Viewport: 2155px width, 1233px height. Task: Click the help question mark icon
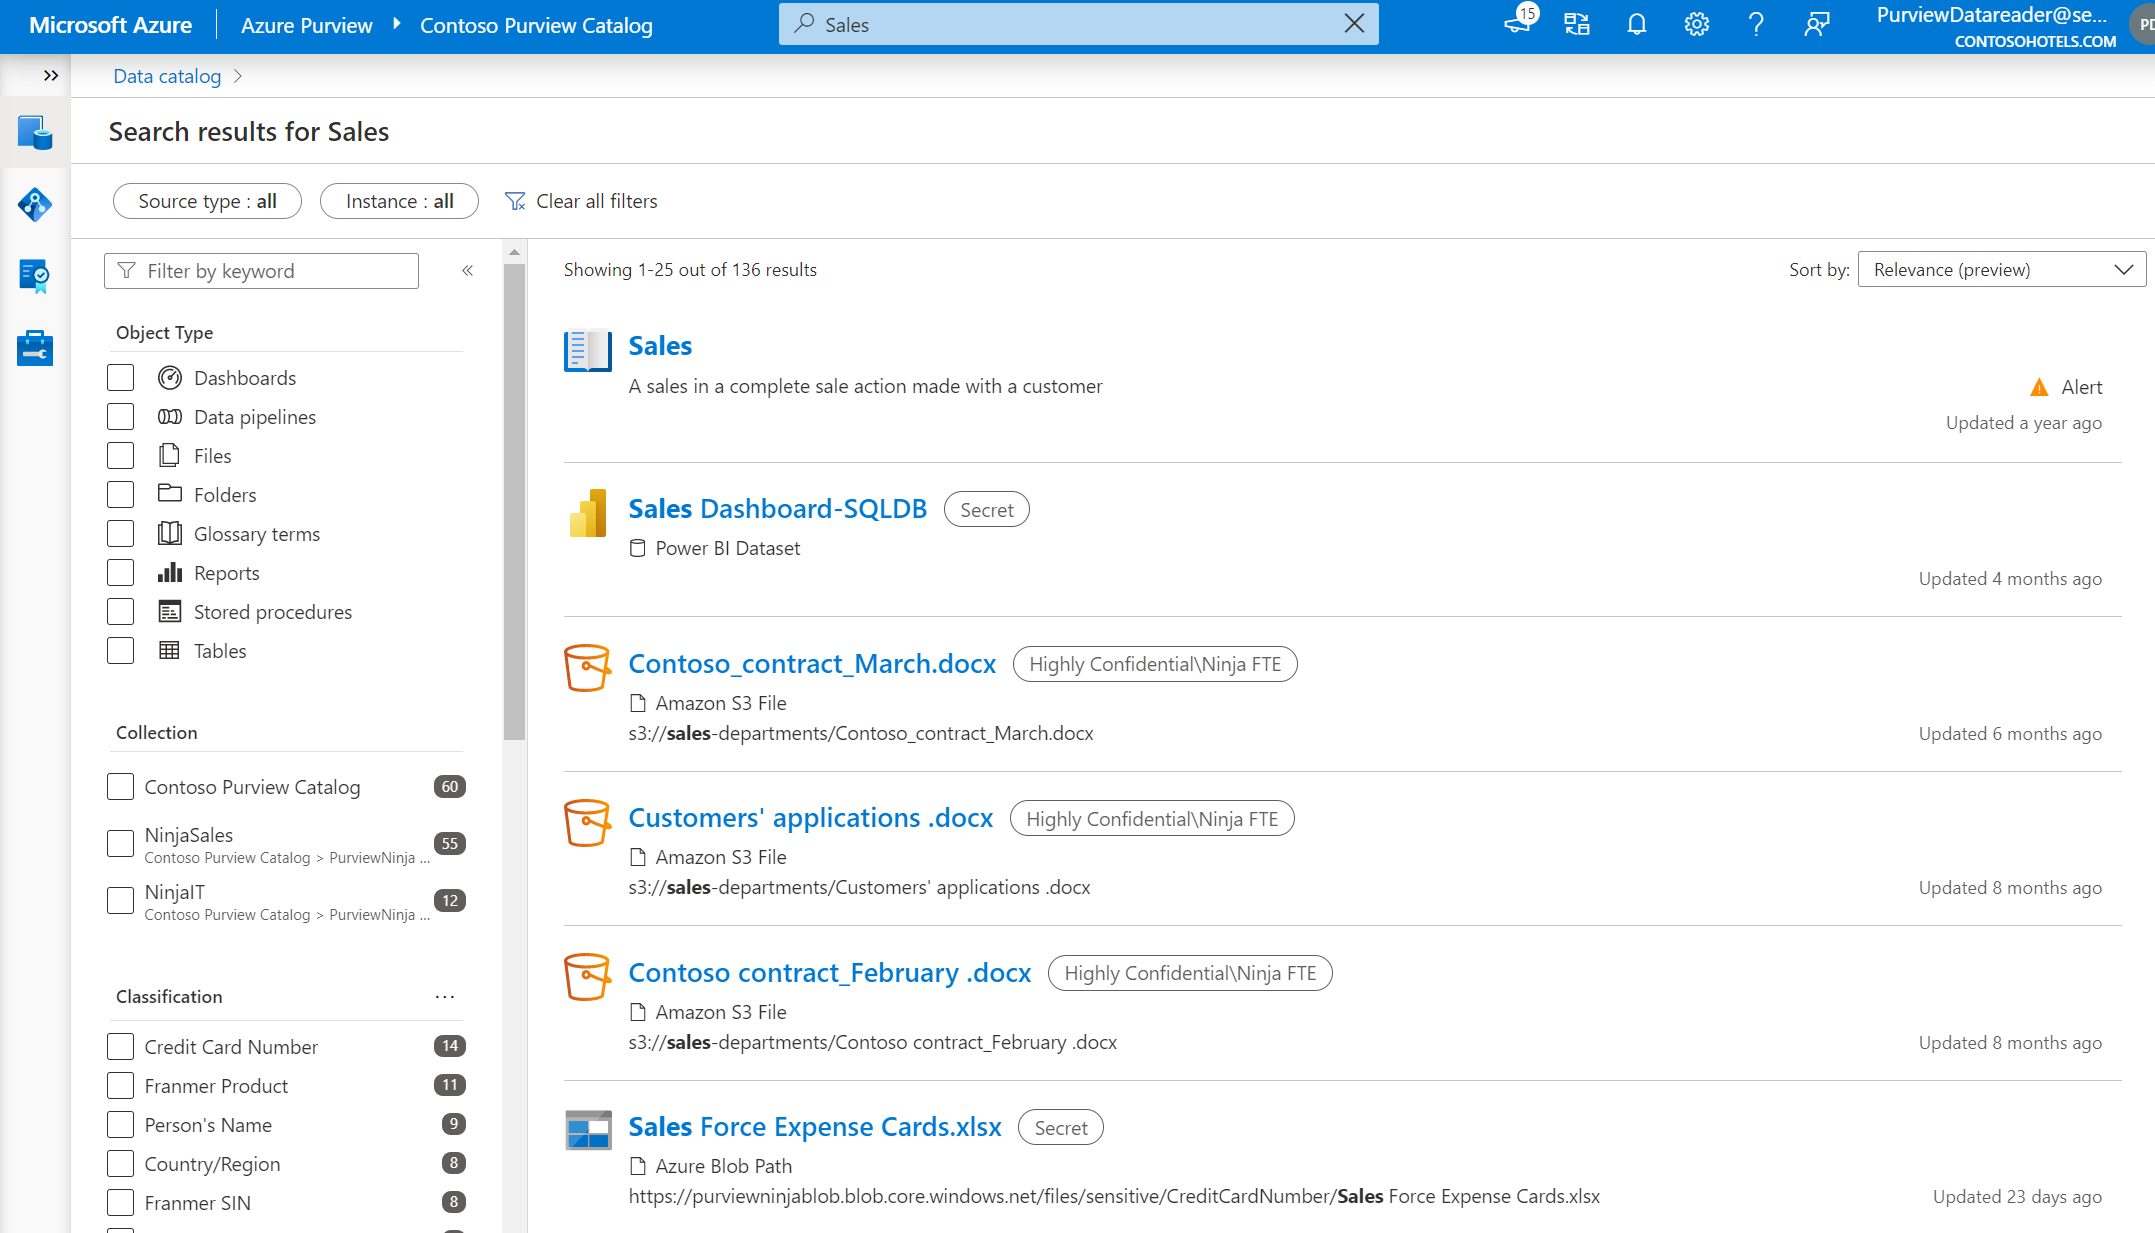(1756, 25)
